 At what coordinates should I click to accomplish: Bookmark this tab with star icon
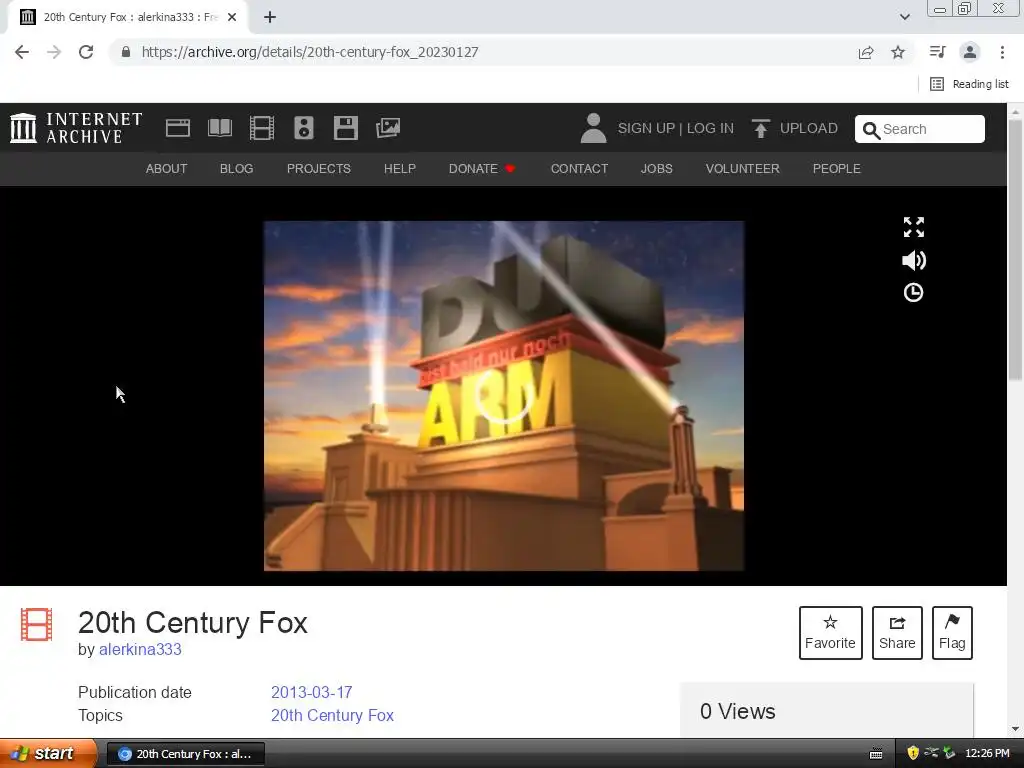pos(898,52)
